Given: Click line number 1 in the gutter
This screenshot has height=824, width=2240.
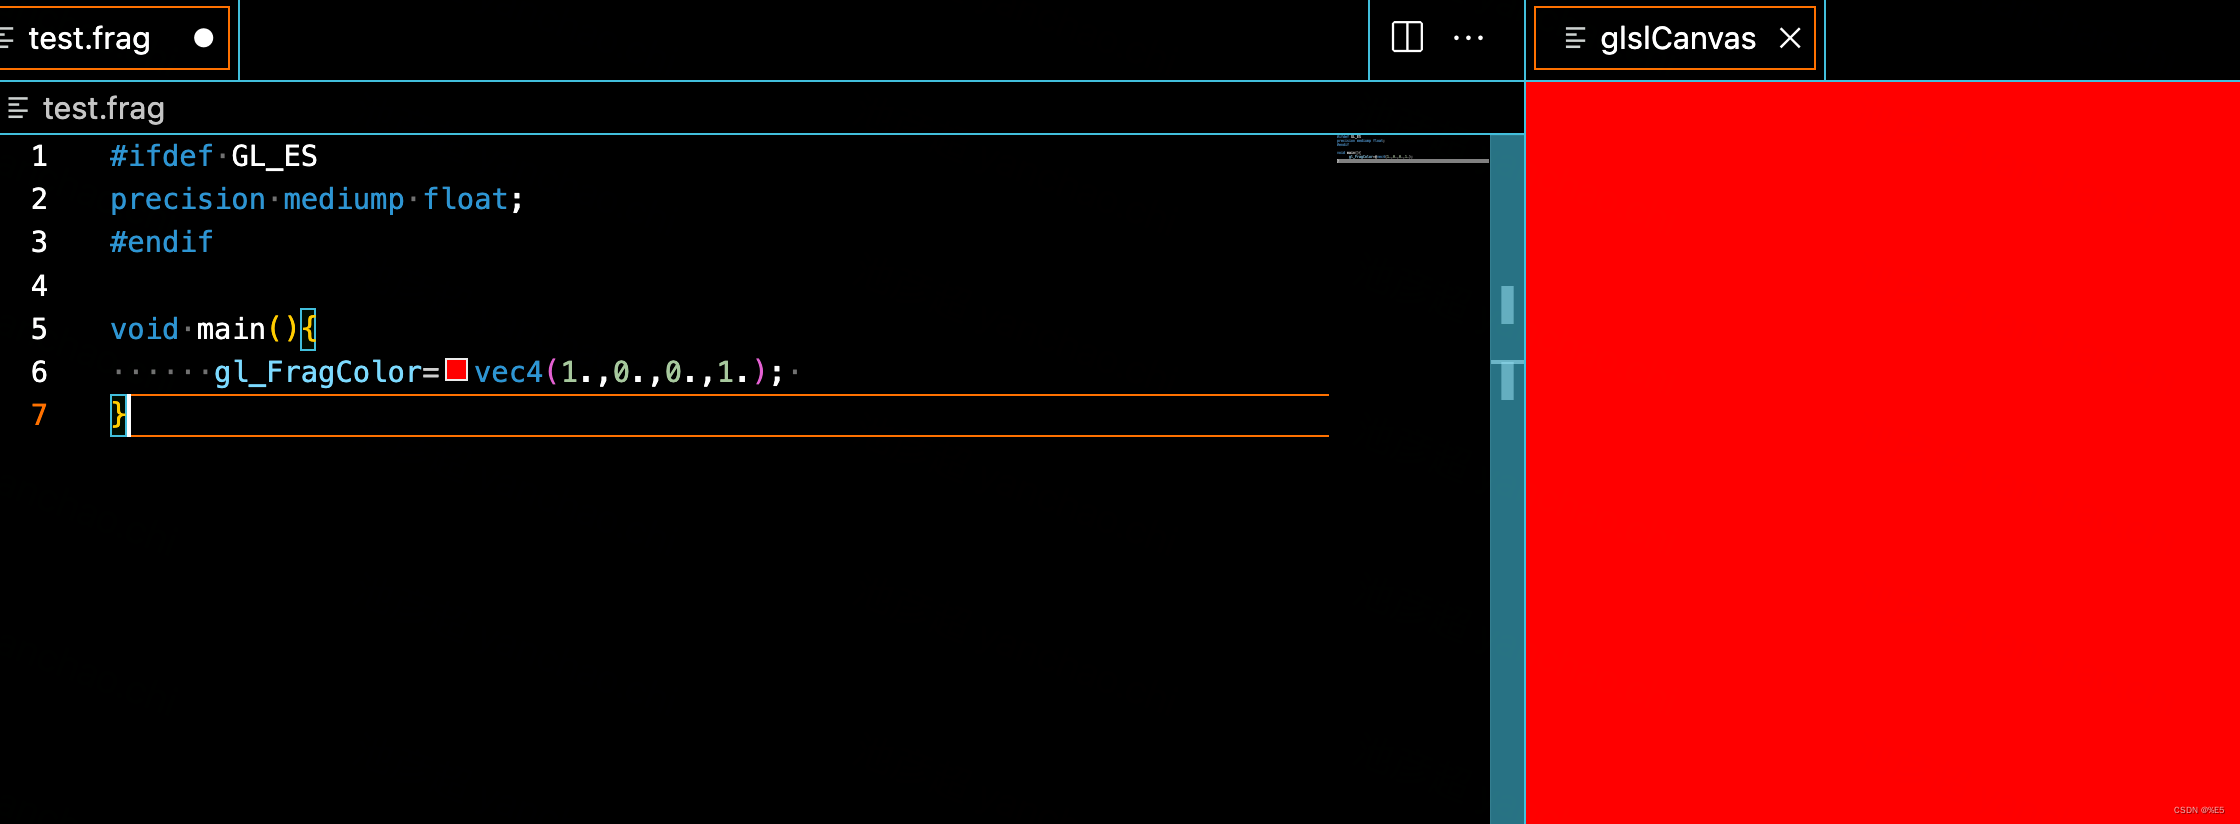Looking at the screenshot, I should pos(39,156).
